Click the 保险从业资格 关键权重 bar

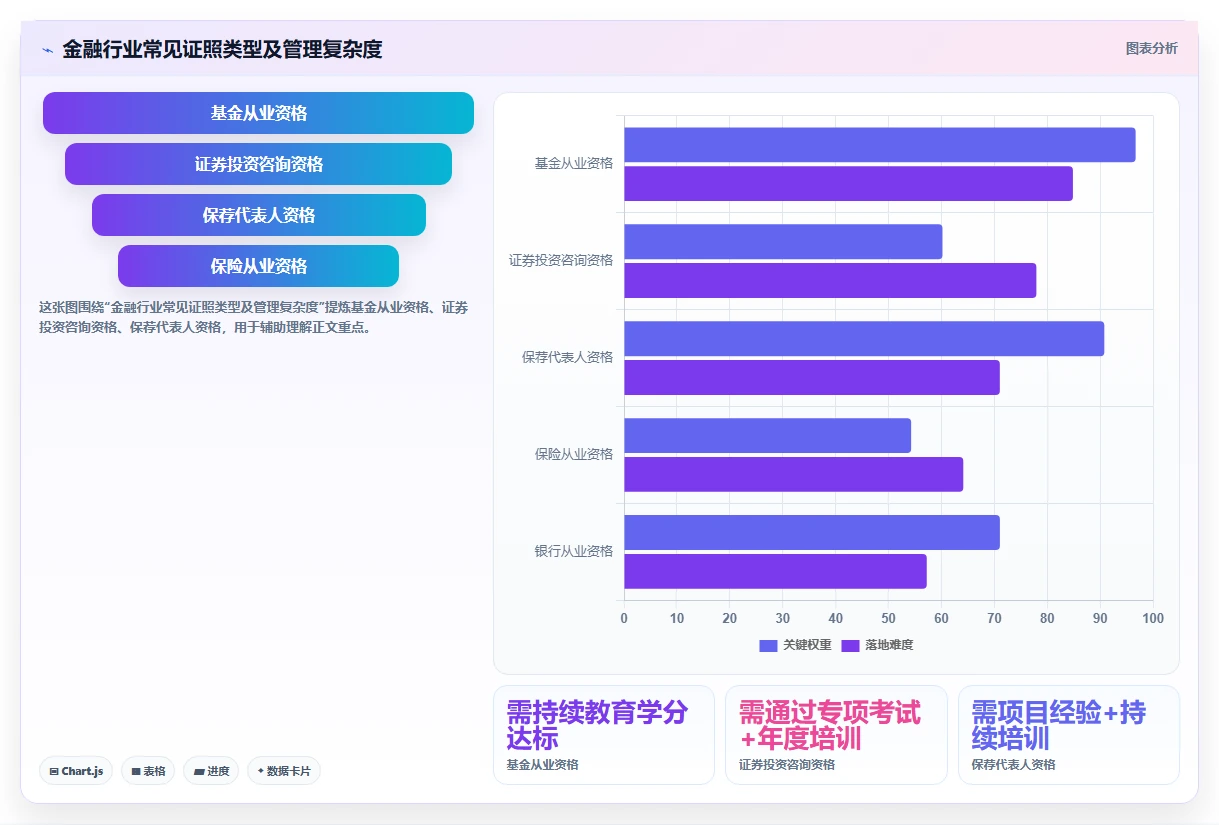click(x=767, y=436)
